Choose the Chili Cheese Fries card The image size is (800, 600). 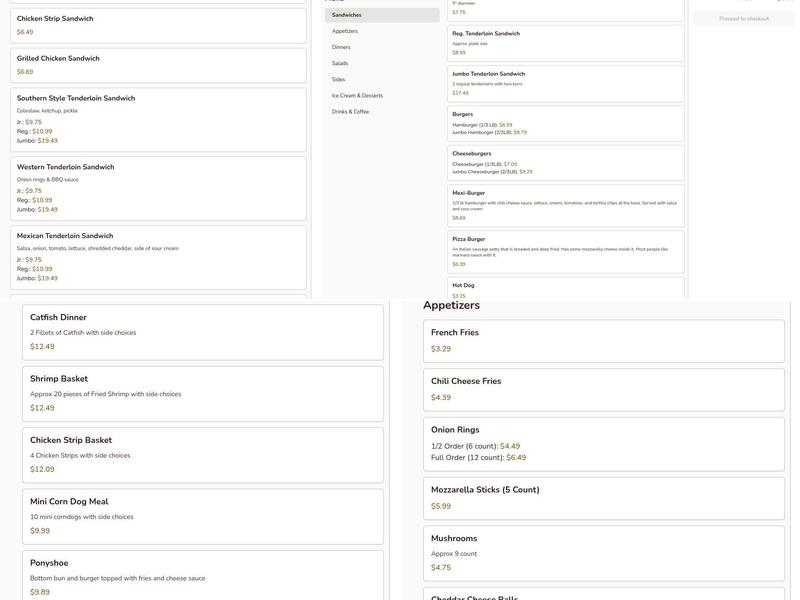(603, 389)
